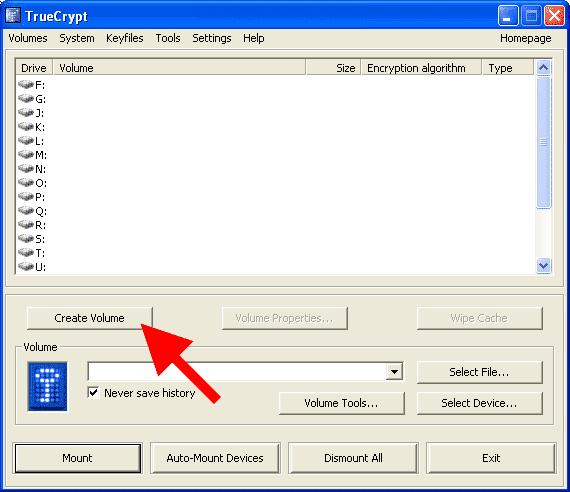The height and width of the screenshot is (492, 570).
Task: Click the drive list scroll-down arrow
Action: click(x=543, y=266)
